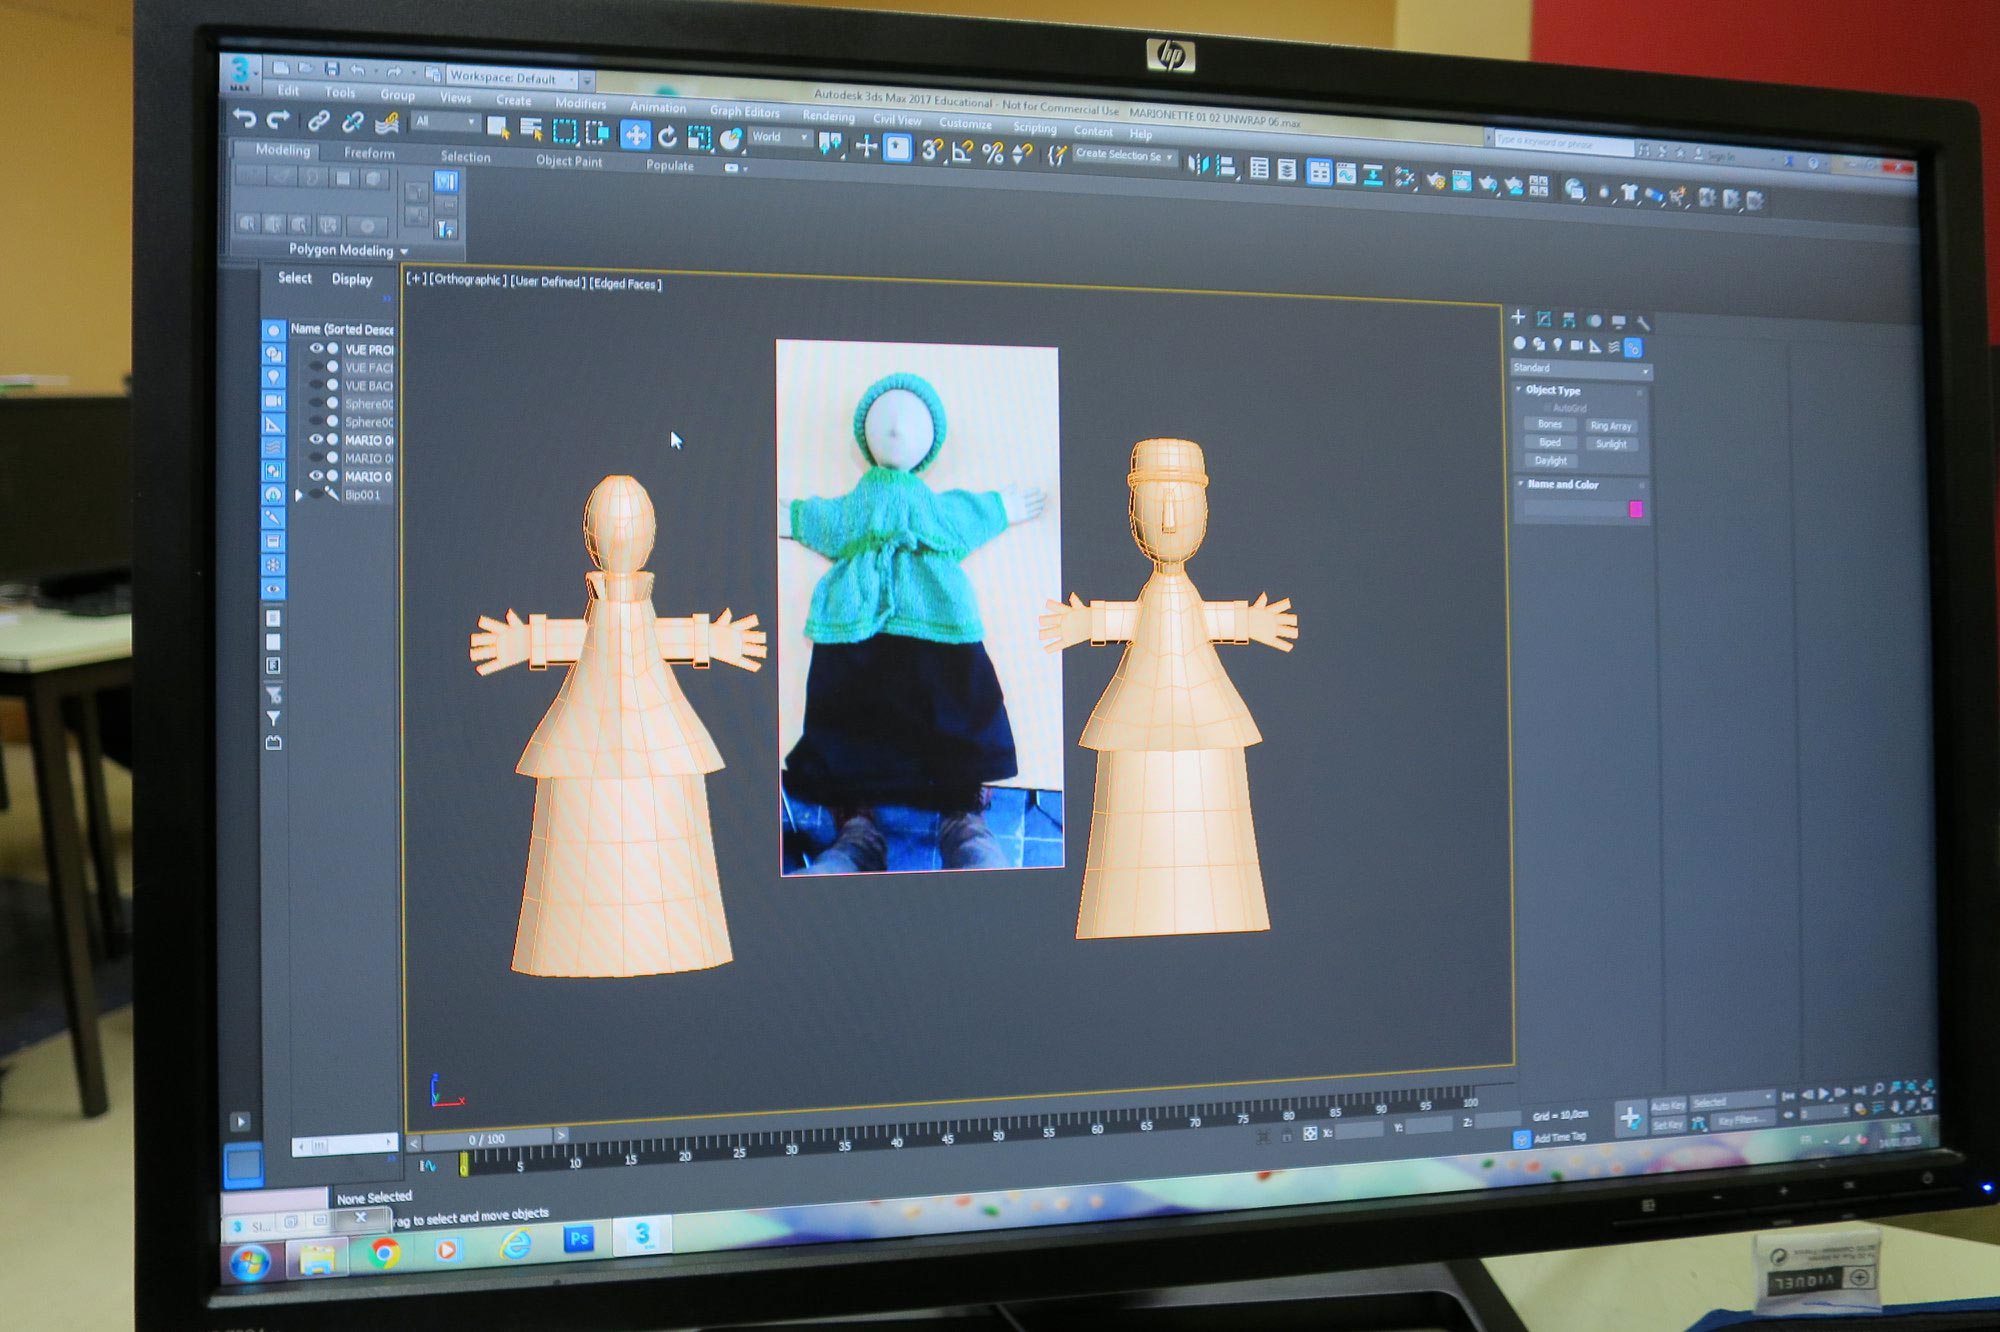This screenshot has width=2000, height=1332.
Task: Expand the Bip001 tree node
Action: (x=299, y=495)
